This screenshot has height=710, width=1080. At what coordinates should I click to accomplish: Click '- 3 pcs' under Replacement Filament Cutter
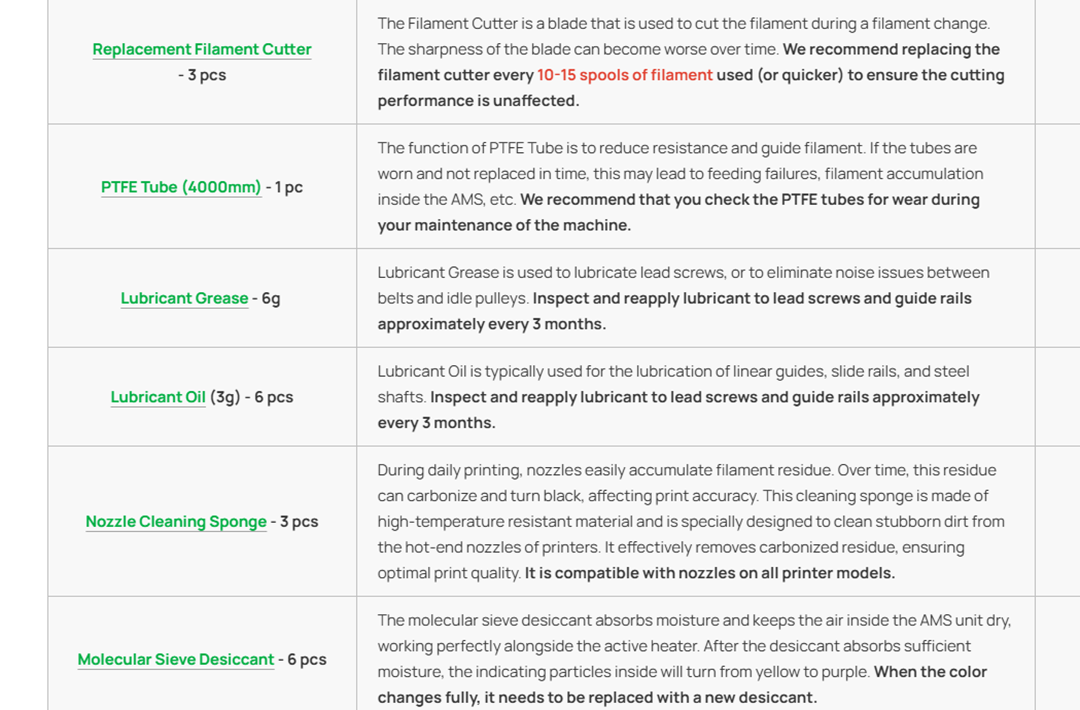[202, 75]
